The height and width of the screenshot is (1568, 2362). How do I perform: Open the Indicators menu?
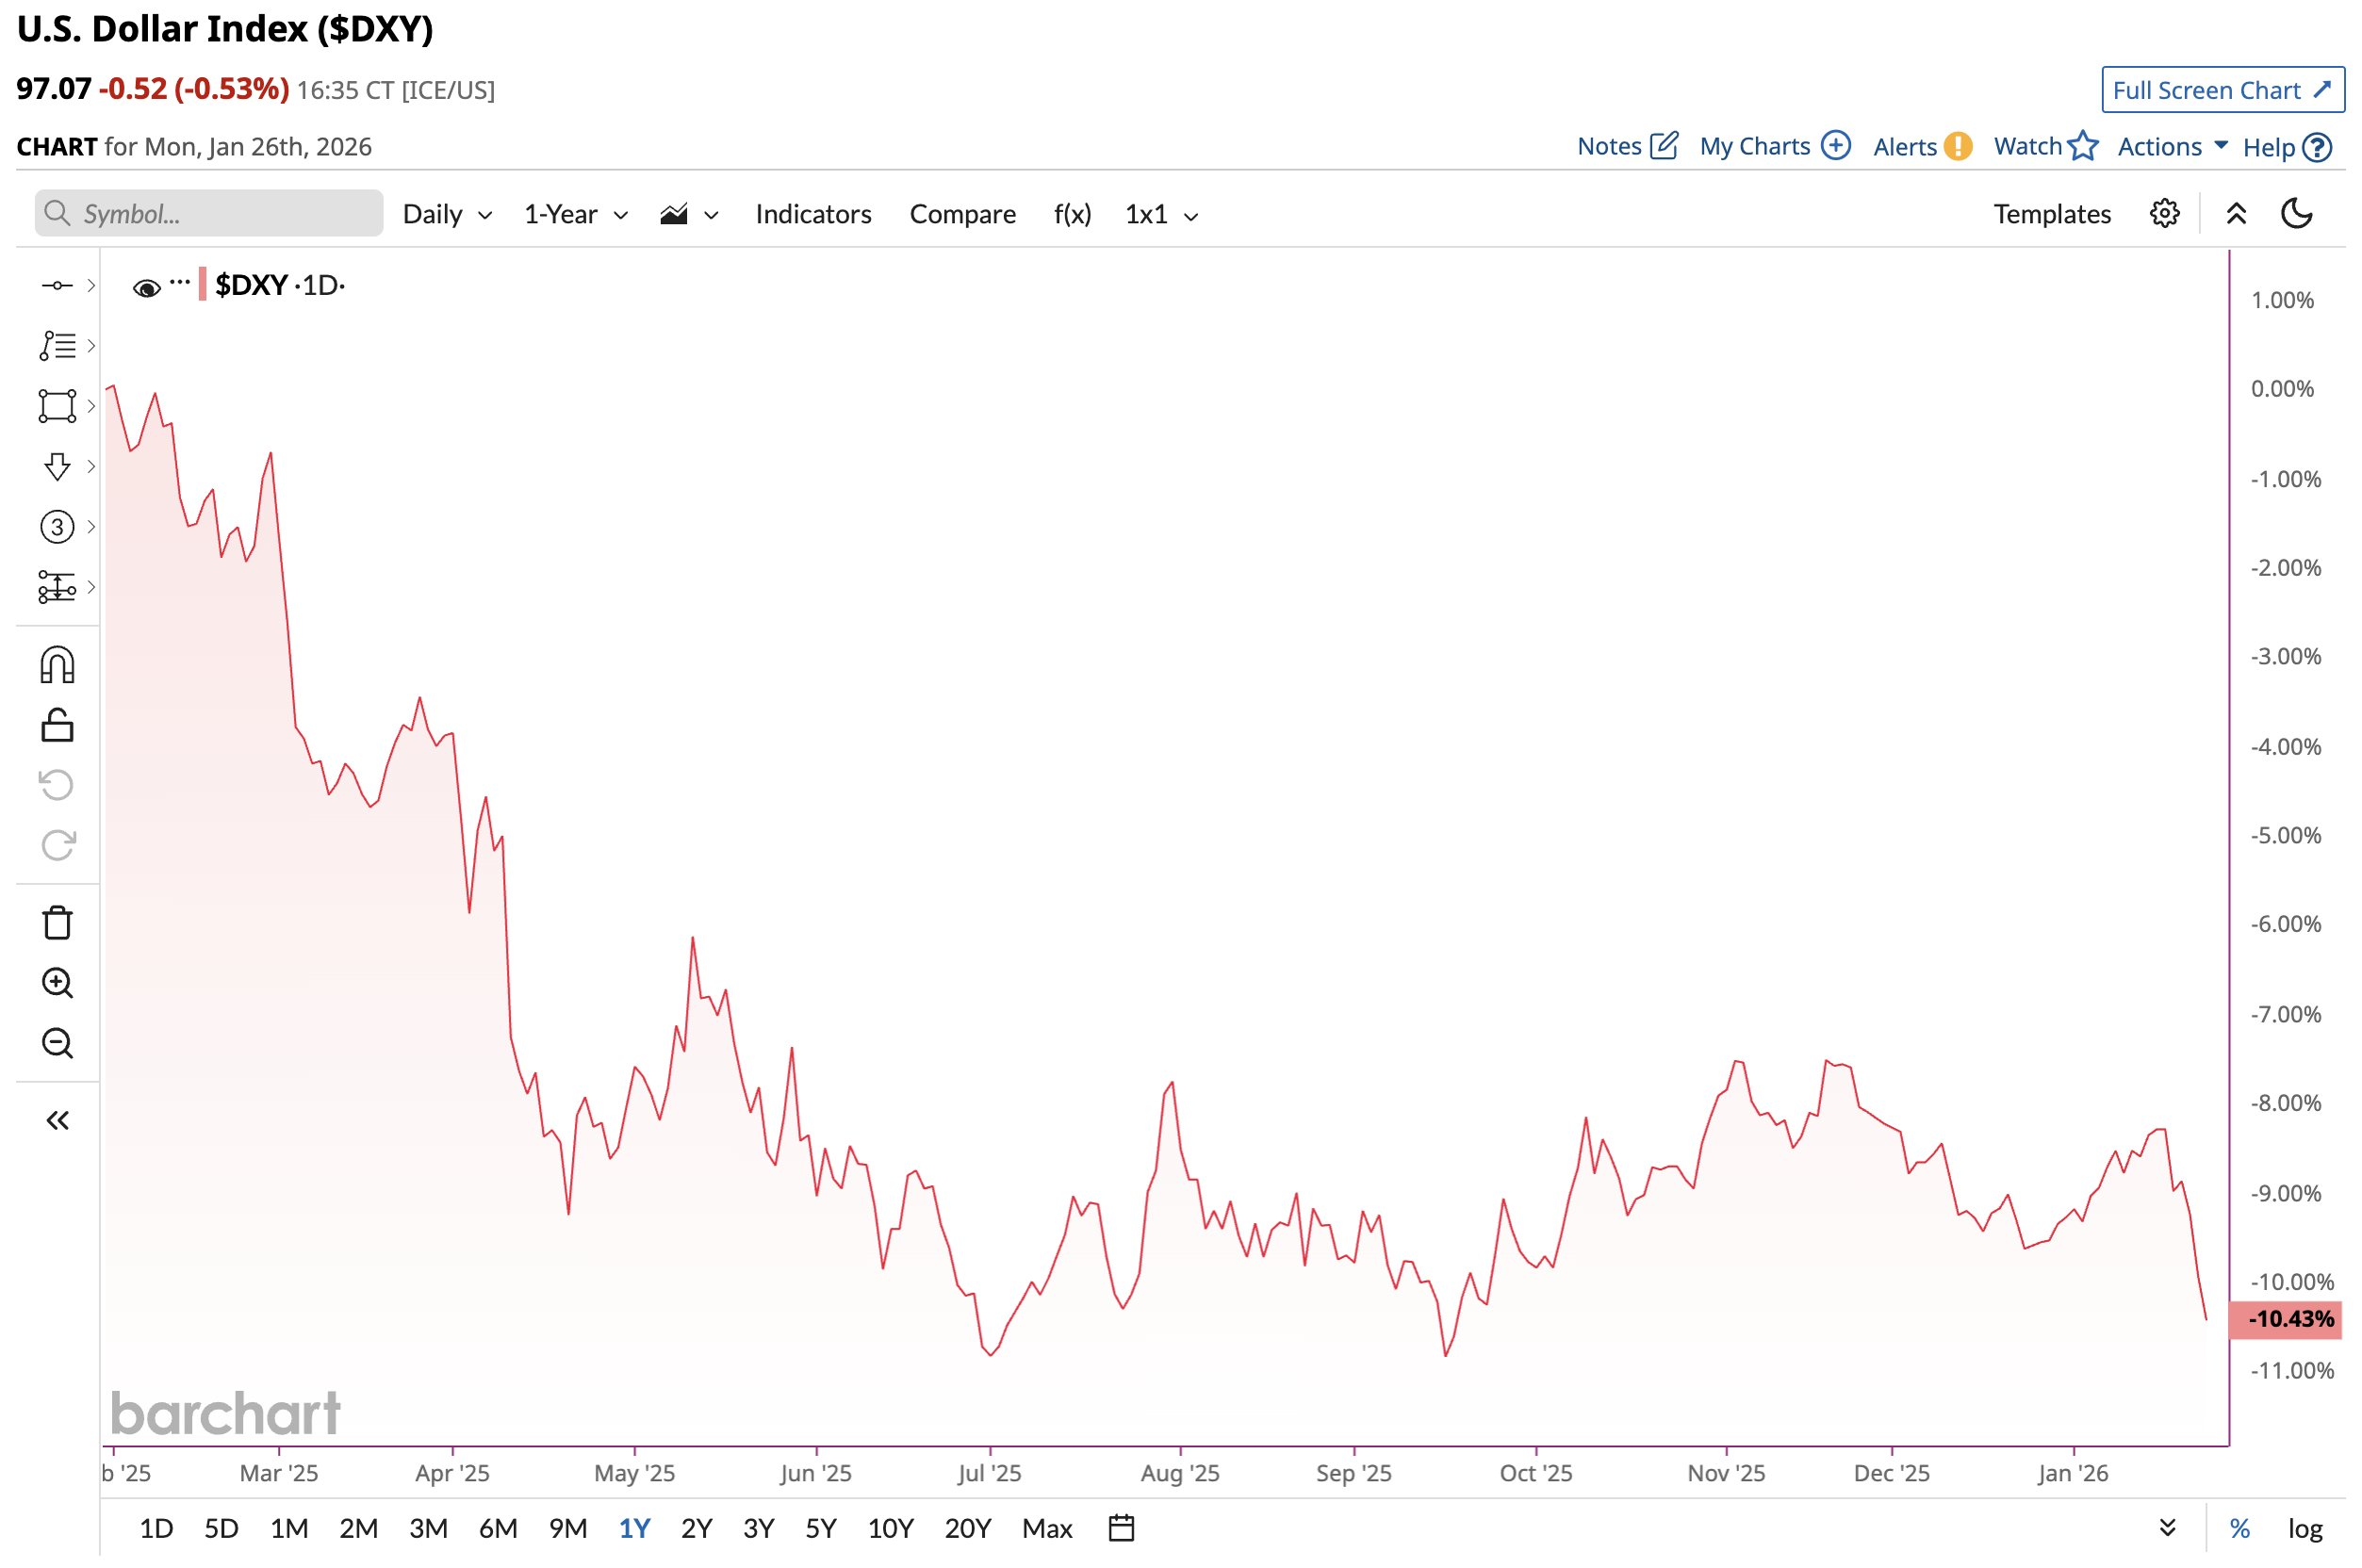point(813,214)
